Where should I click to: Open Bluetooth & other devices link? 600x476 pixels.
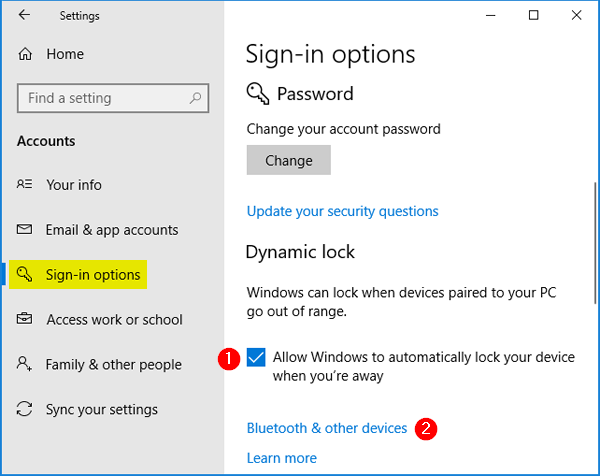point(327,428)
